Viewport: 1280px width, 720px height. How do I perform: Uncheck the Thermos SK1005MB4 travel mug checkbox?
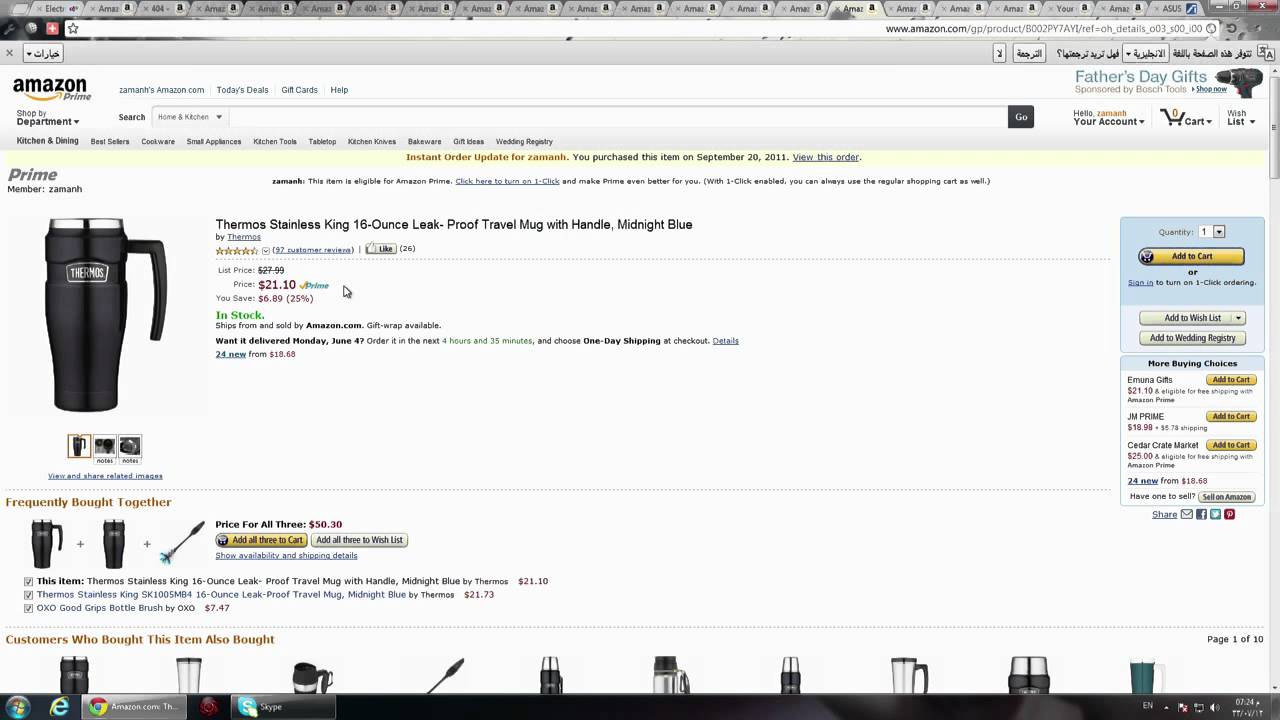tap(28, 595)
